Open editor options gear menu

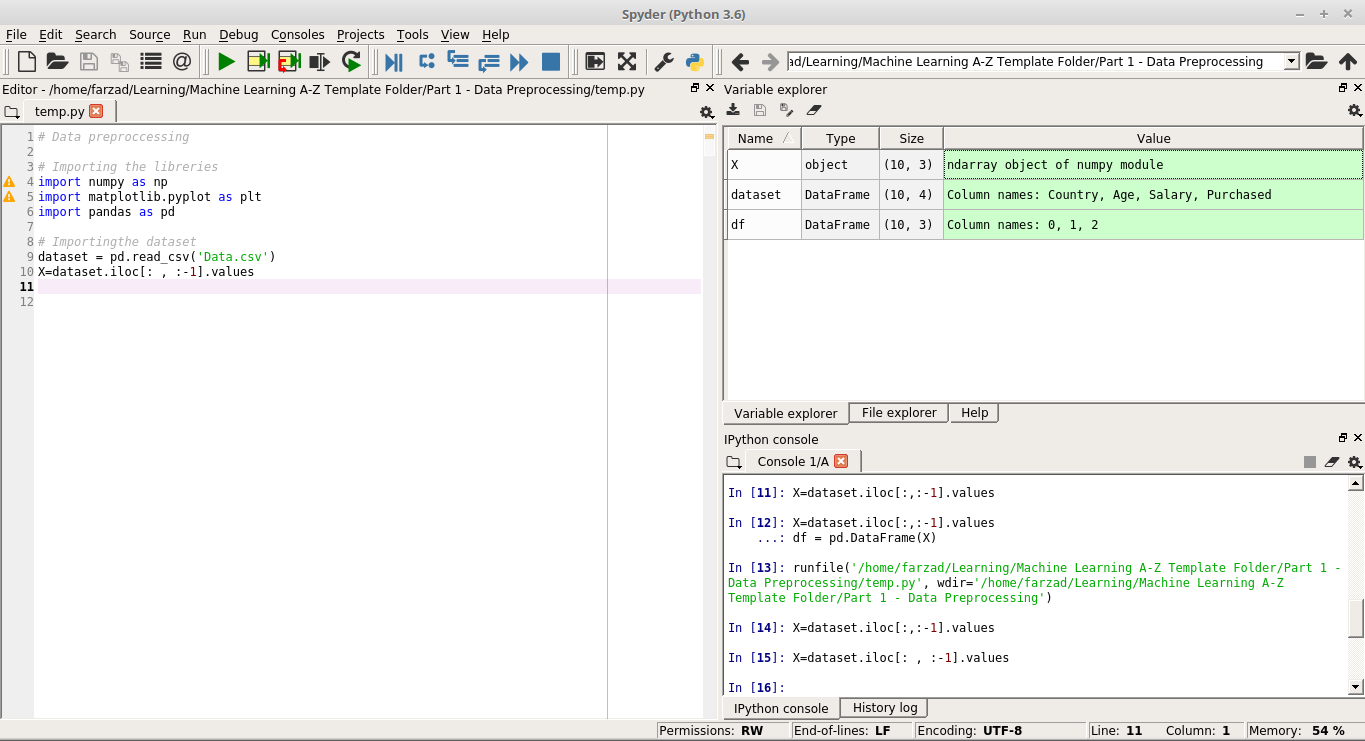pyautogui.click(x=706, y=112)
